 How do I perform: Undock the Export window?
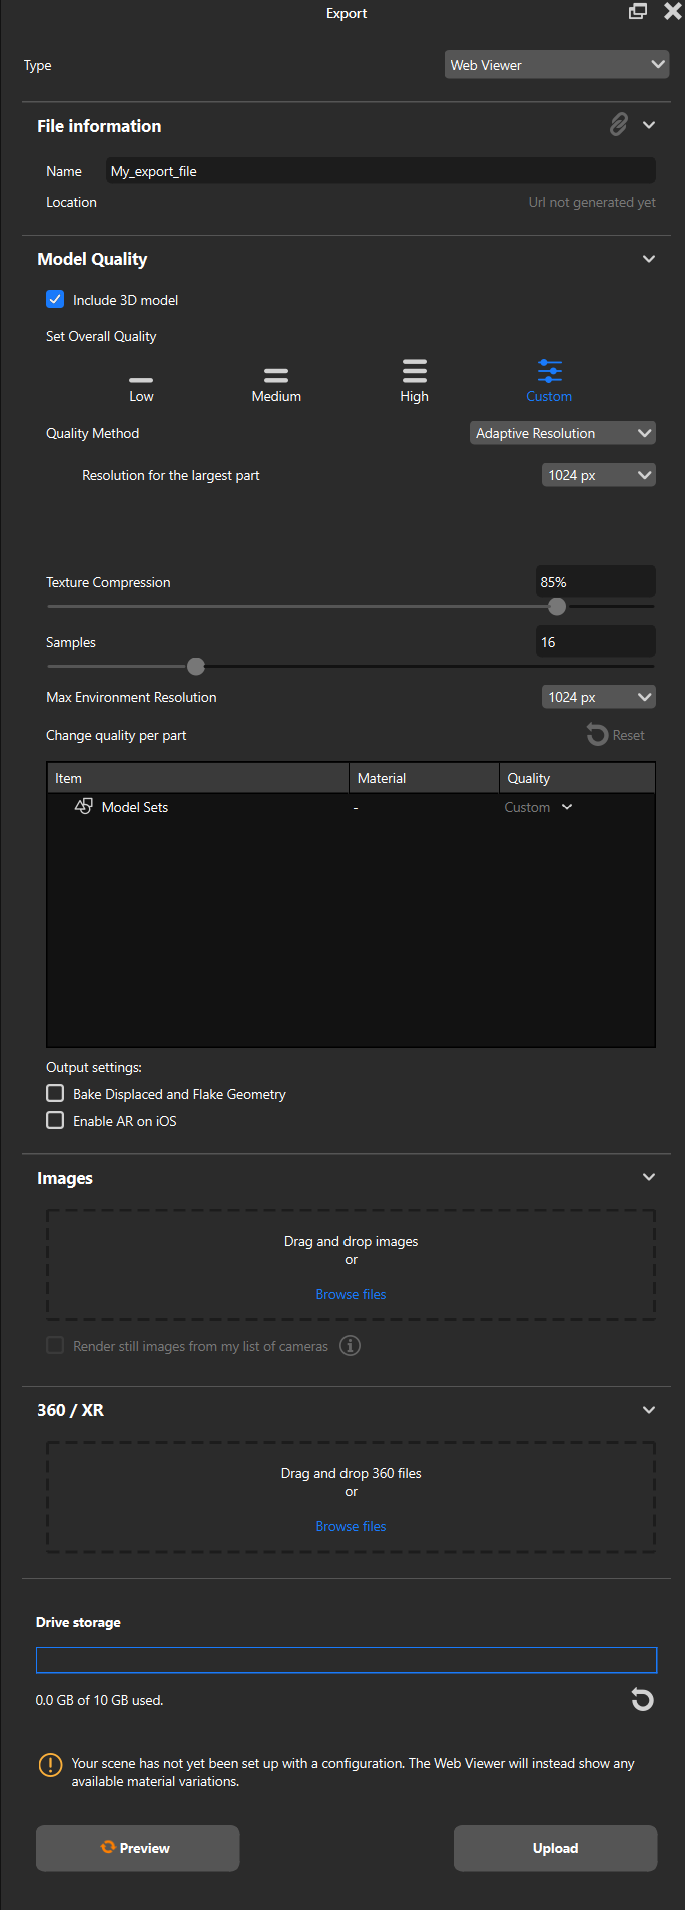click(637, 12)
